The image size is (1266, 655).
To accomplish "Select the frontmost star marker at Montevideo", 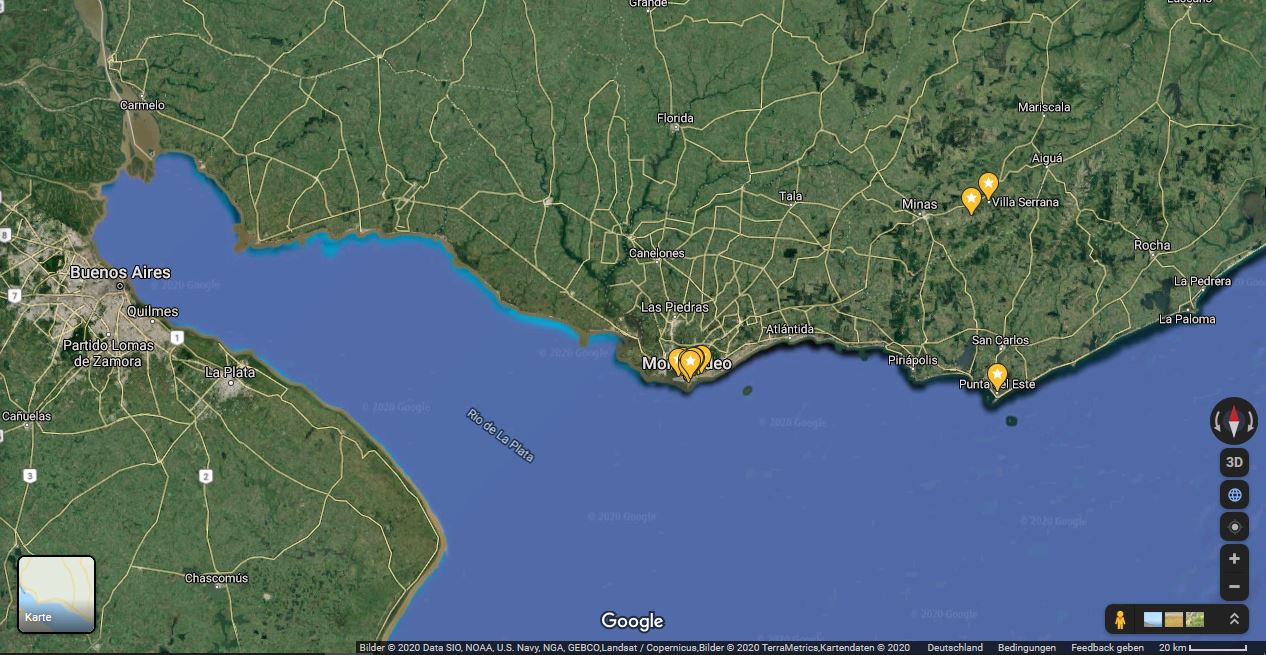I will (x=690, y=363).
